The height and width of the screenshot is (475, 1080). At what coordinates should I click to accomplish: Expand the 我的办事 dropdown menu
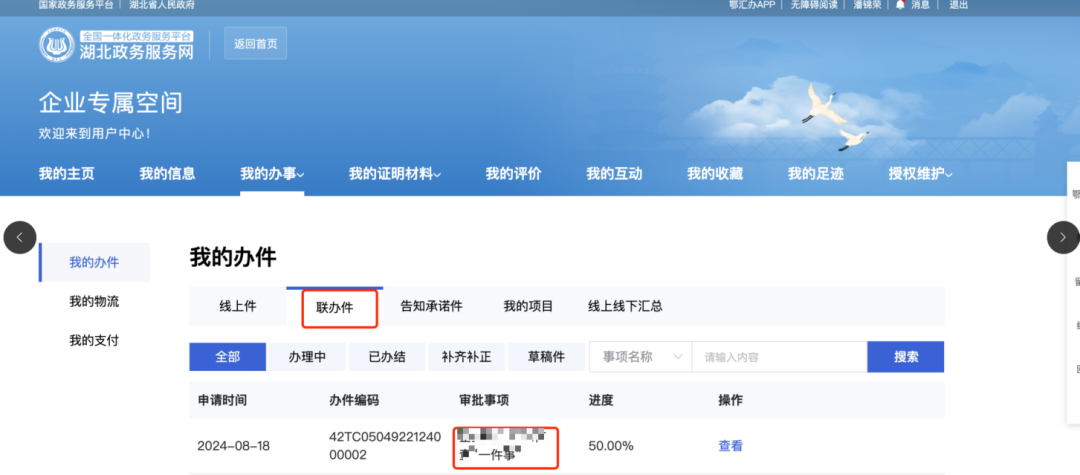(272, 174)
